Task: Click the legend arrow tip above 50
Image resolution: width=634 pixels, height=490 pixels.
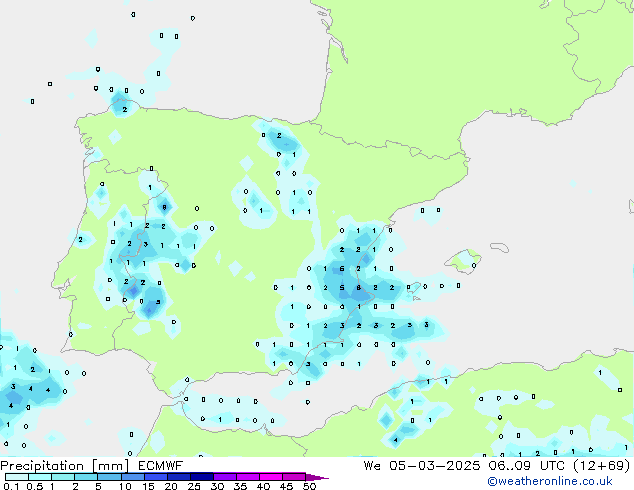Action: click(x=317, y=477)
